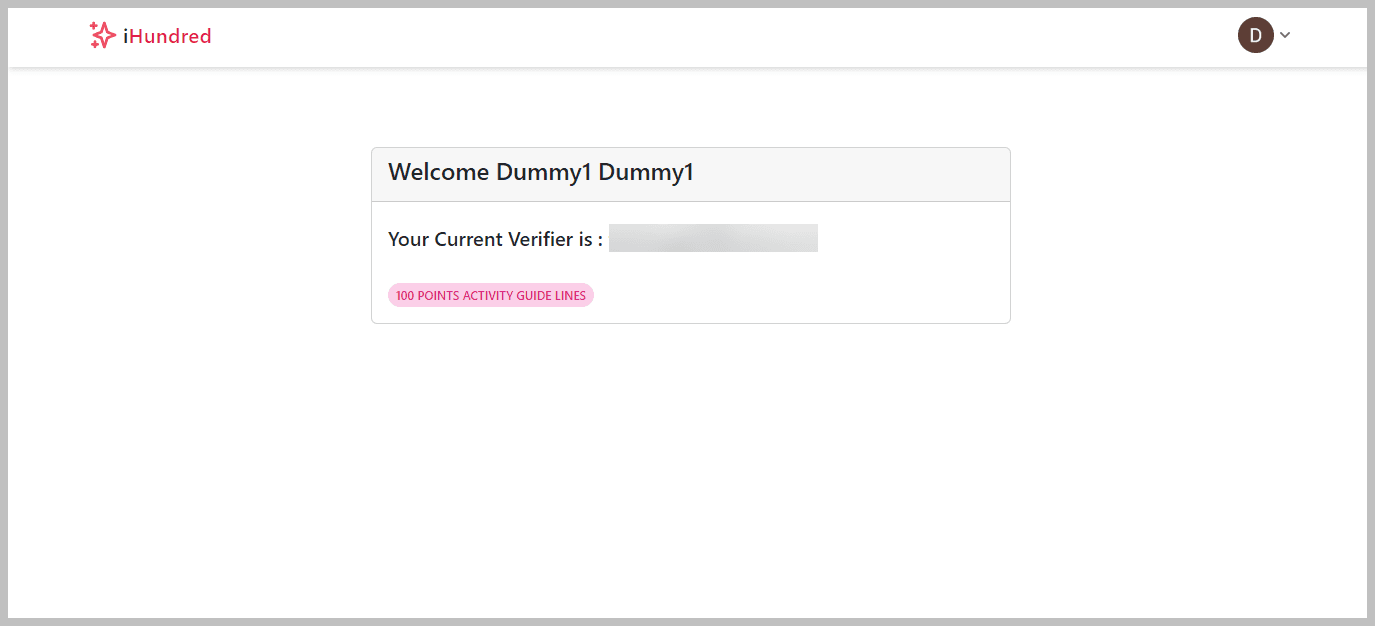Click empty navbar space between logo and avatar
Image resolution: width=1375 pixels, height=626 pixels.
[700, 36]
